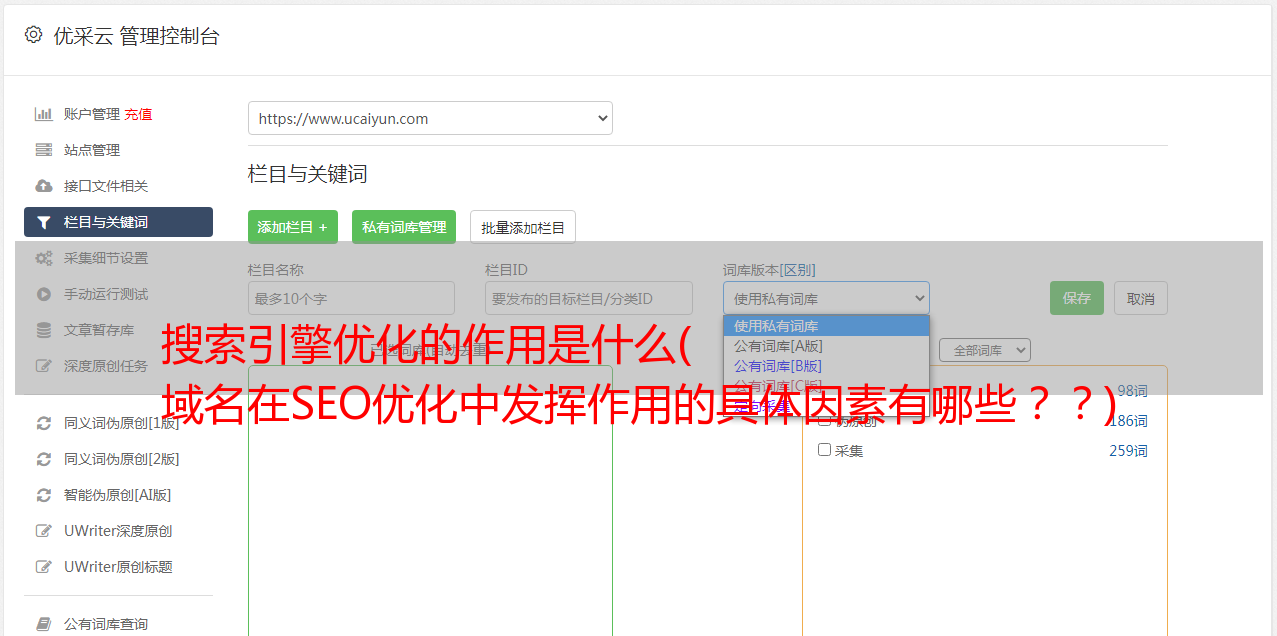Image resolution: width=1277 pixels, height=636 pixels.
Task: Click the 批量添加栏目 button
Action: (x=523, y=227)
